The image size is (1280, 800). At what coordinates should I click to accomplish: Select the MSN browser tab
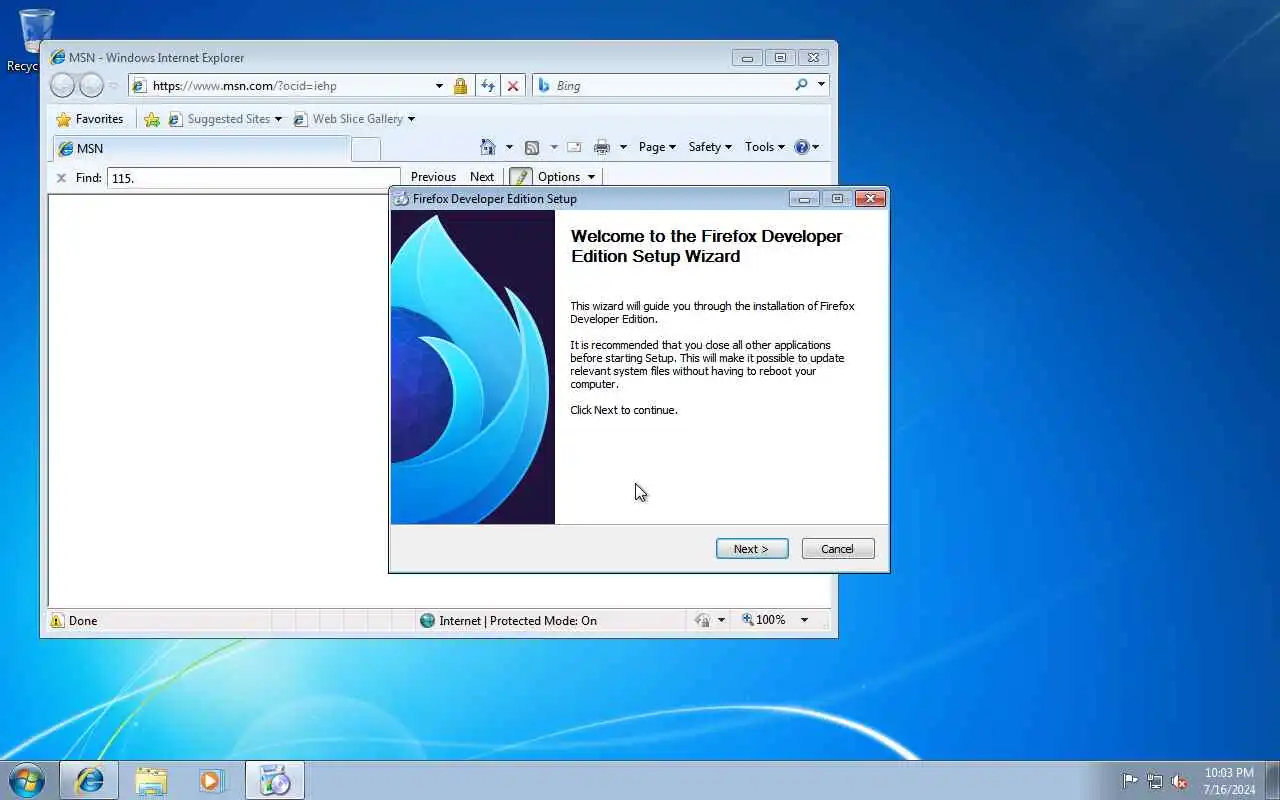200,148
